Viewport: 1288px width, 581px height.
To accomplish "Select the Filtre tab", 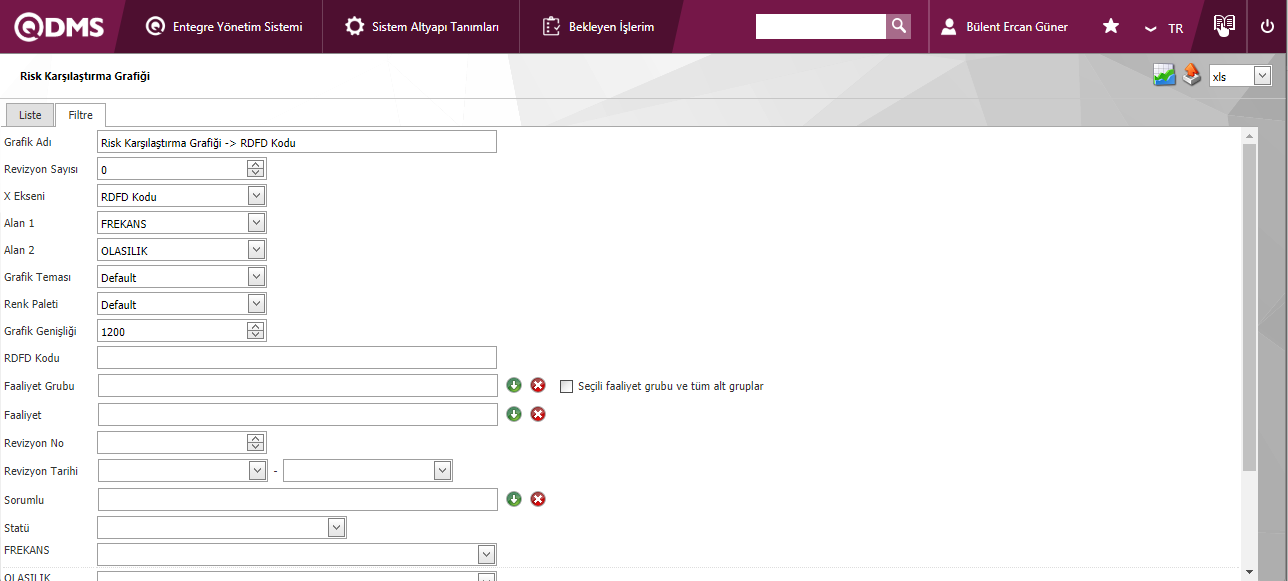I will click(80, 115).
